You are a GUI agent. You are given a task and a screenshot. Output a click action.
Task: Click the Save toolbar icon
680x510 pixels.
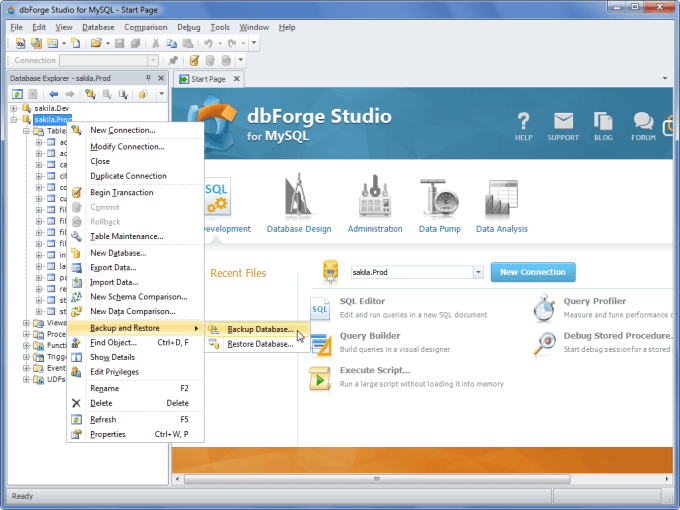click(x=120, y=43)
